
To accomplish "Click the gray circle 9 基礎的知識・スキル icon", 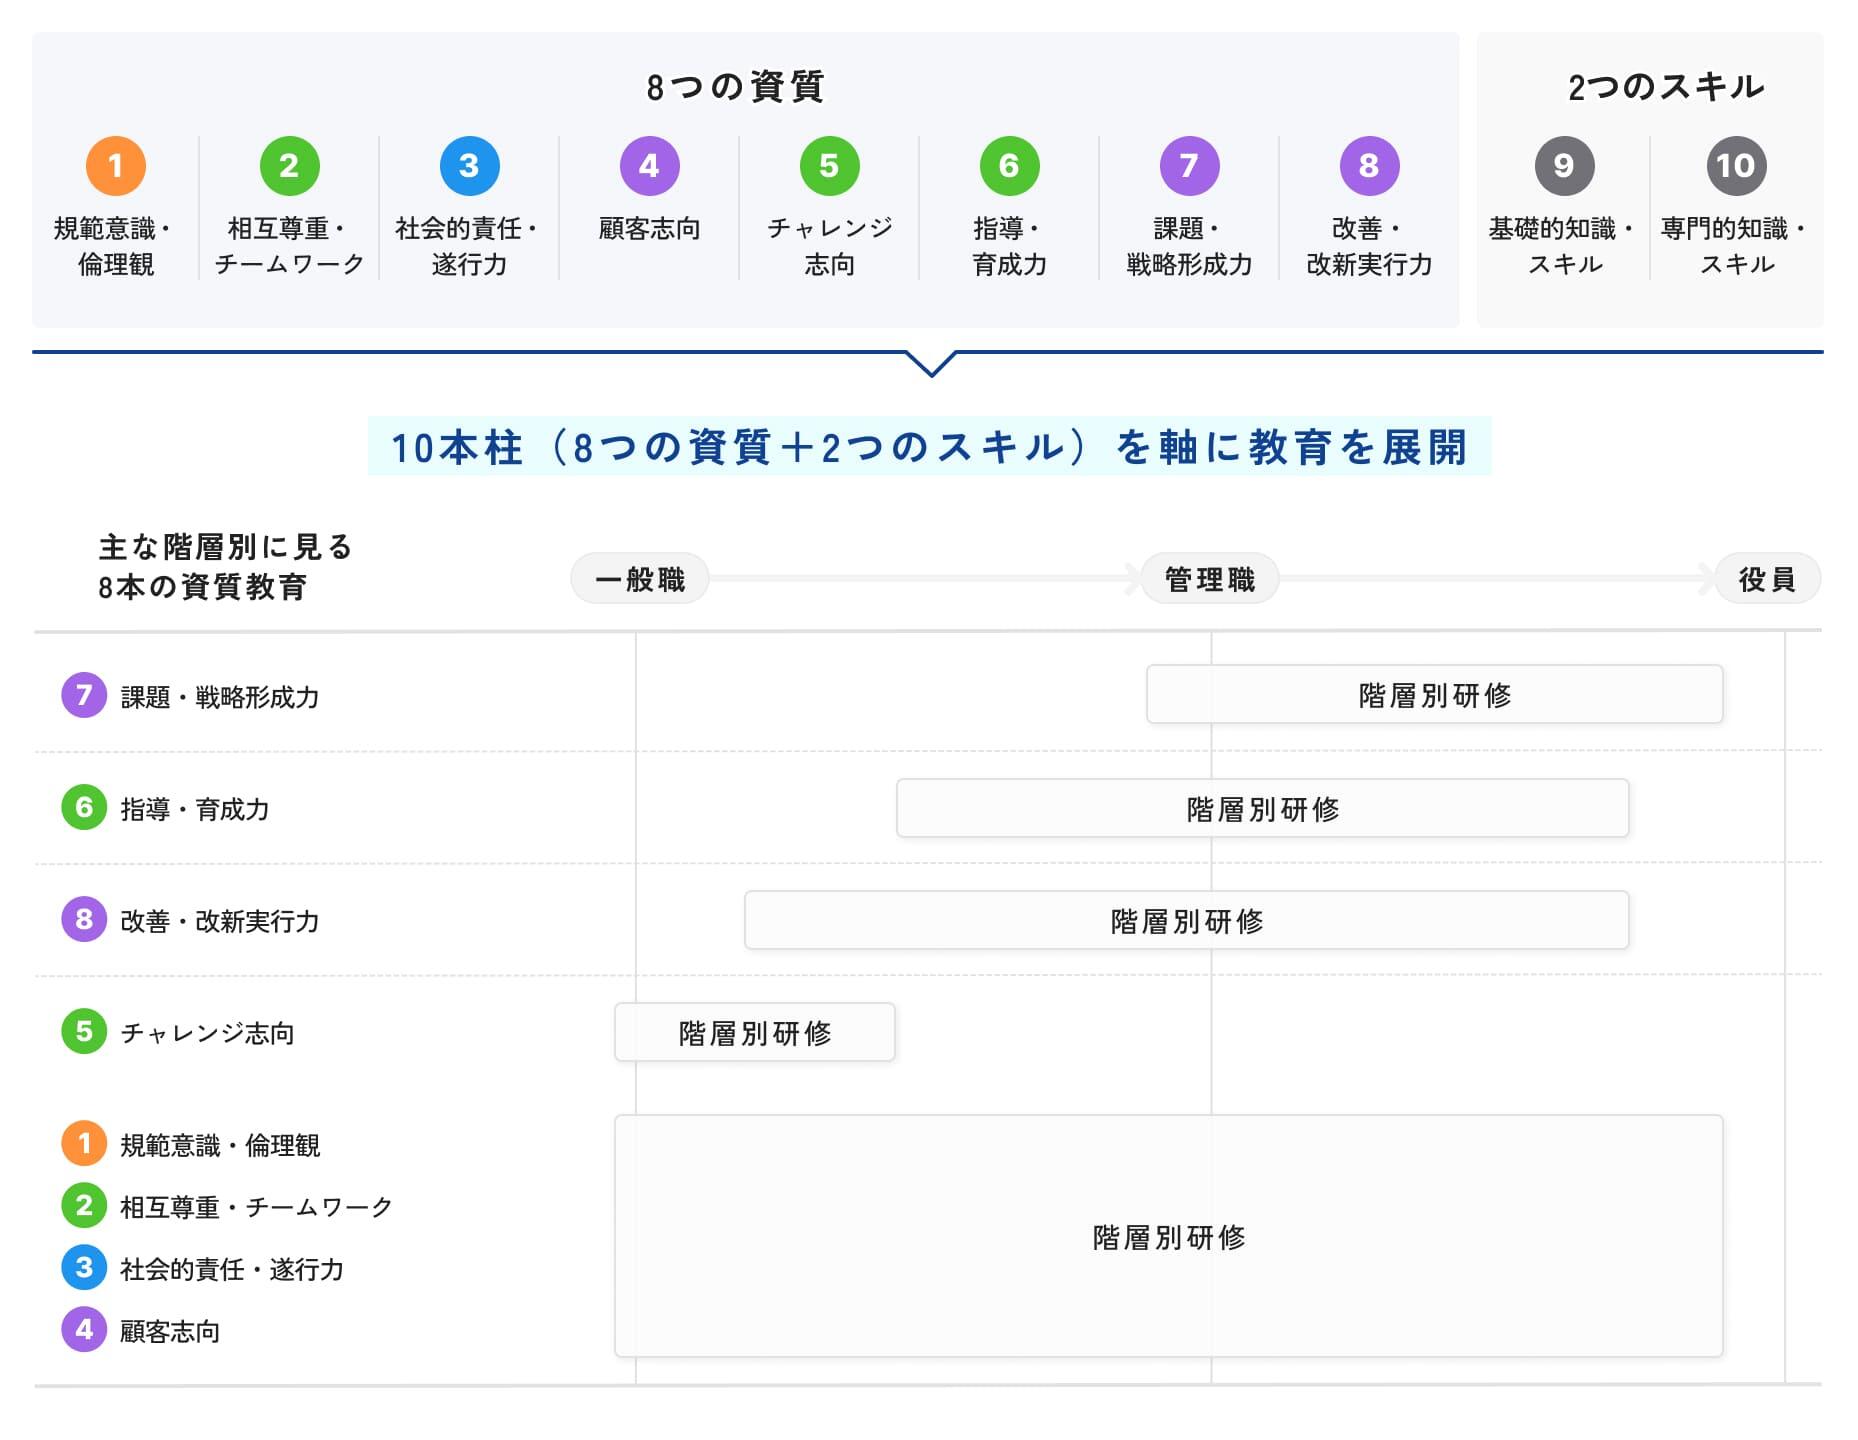I will coord(1564,166).
